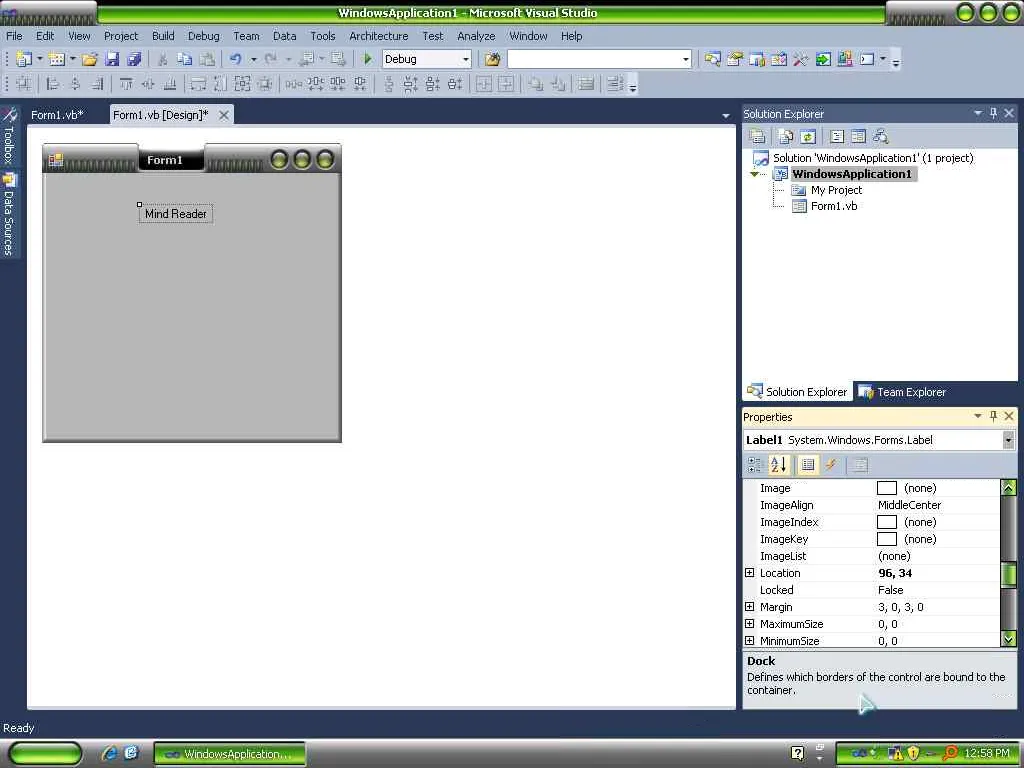Toggle Alphabetical sort in Properties panel
Screen dimensions: 1024x768
click(x=778, y=465)
